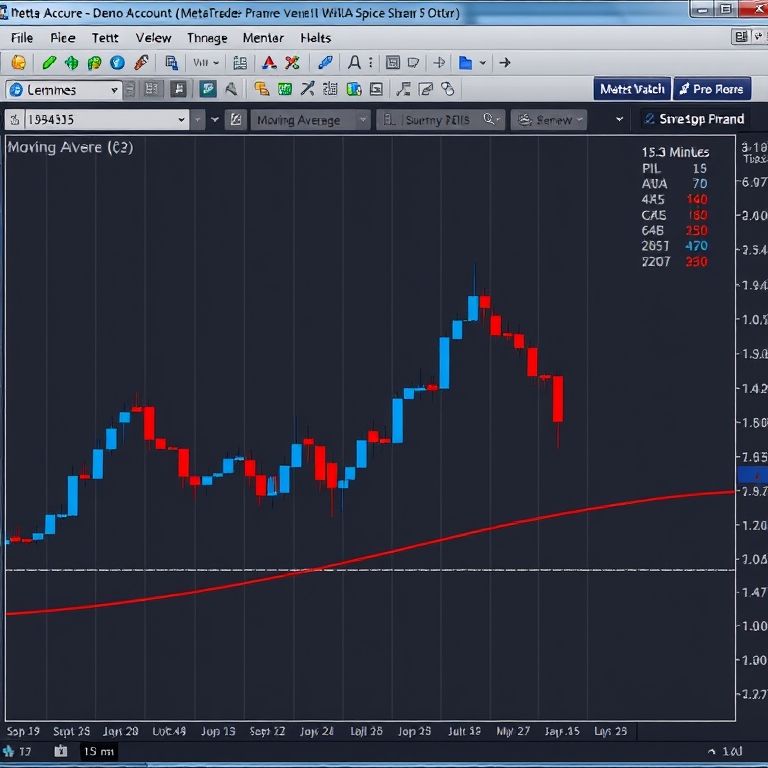This screenshot has height=768, width=768.
Task: Select the 15 mi timeframe in status bar
Action: point(98,751)
